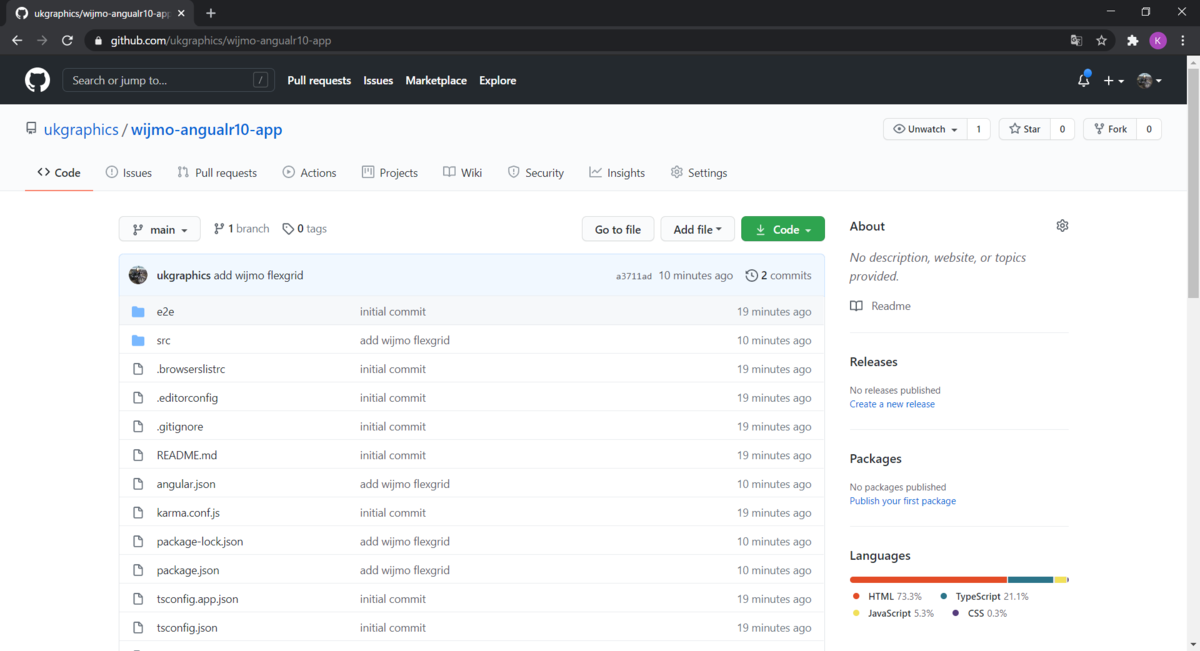
Task: Fork this repository
Action: point(1111,129)
